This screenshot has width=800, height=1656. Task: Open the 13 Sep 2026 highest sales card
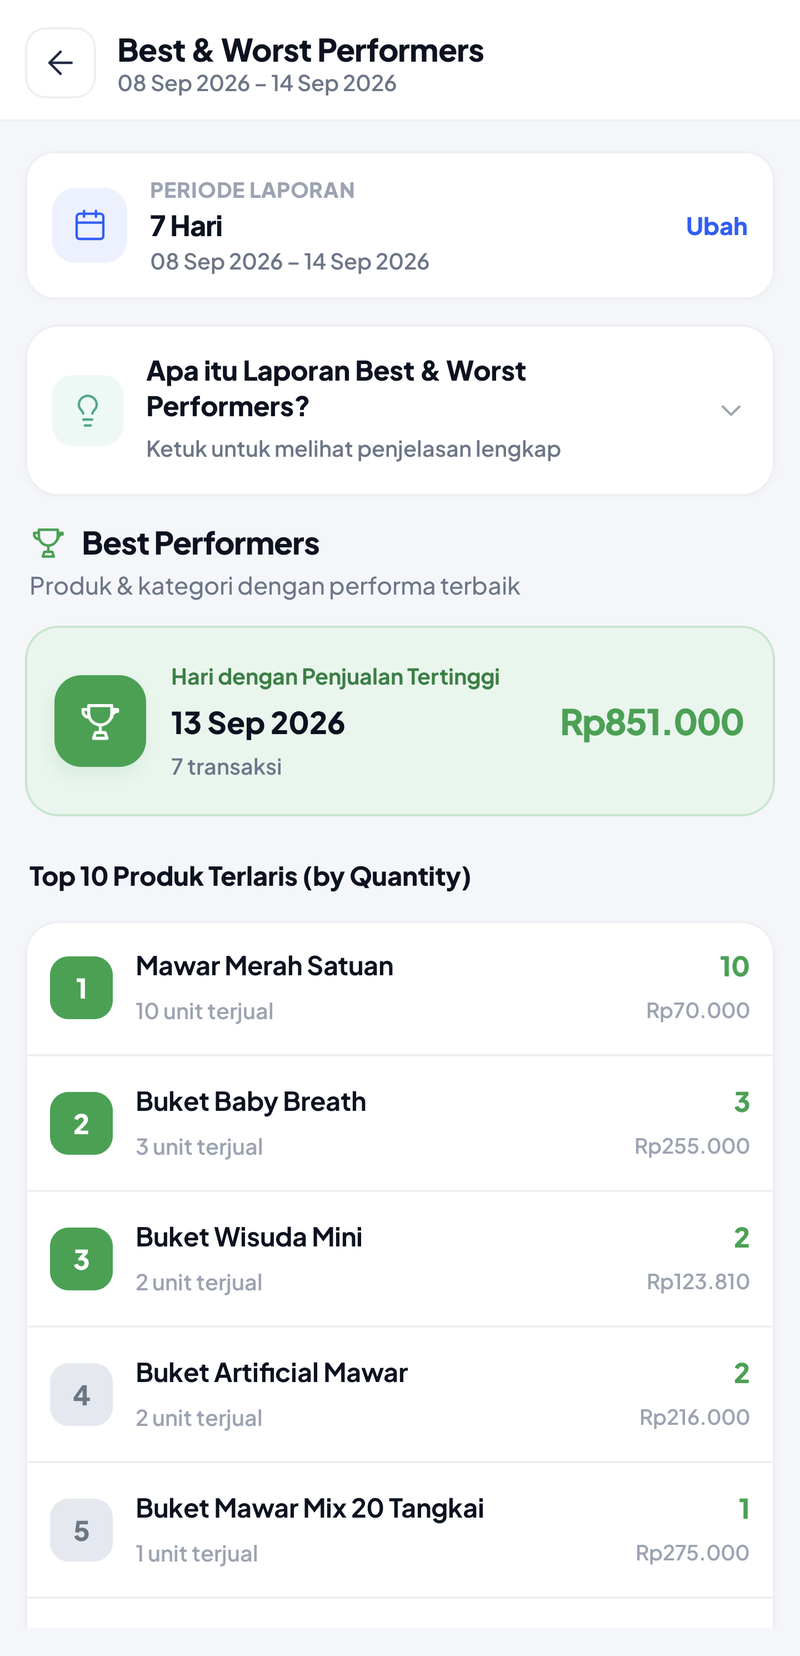pos(400,721)
